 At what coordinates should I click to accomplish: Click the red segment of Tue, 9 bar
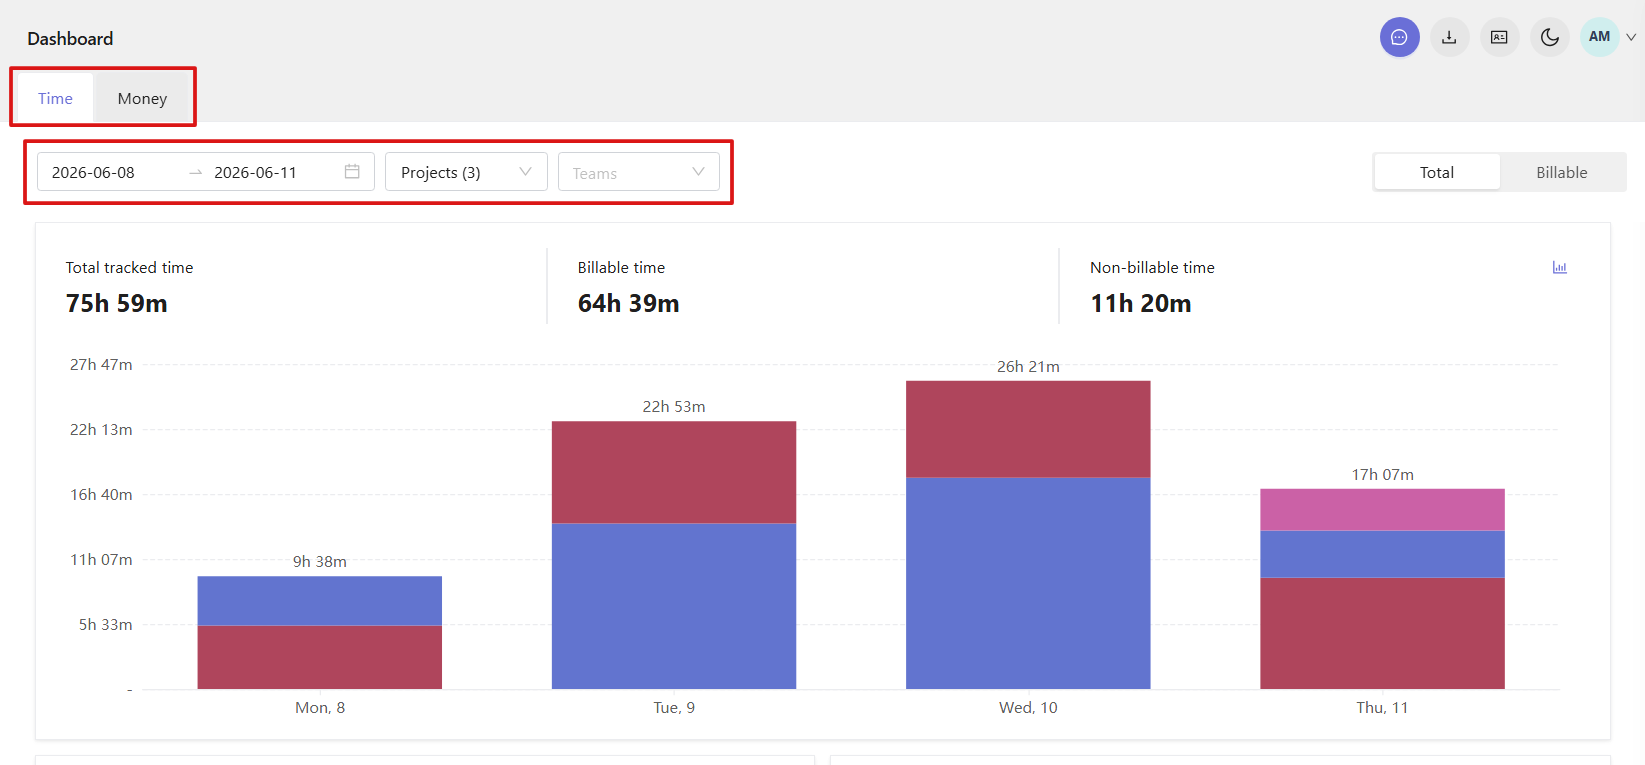[674, 472]
